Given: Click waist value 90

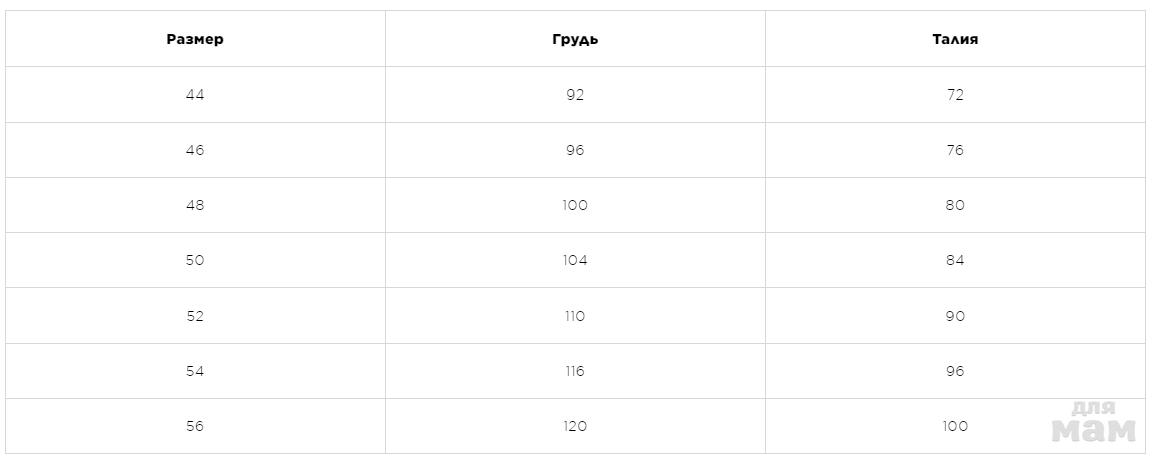Looking at the screenshot, I should pyautogui.click(x=955, y=316).
